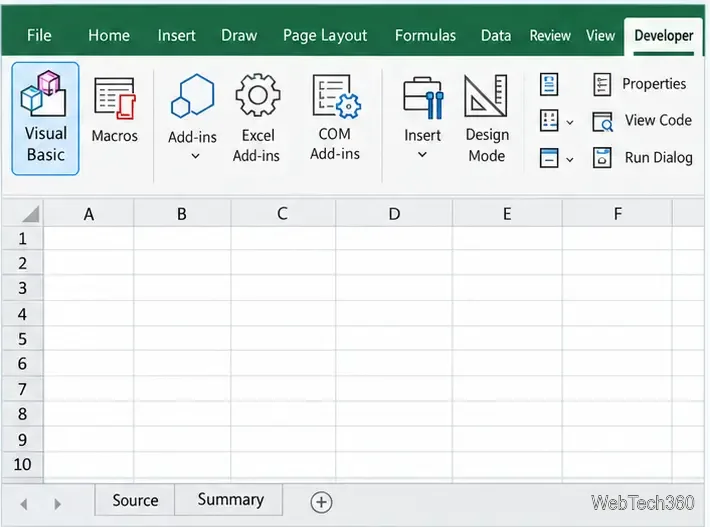Click the View Code icon
Viewport: 710px width, 527px height.
pyautogui.click(x=603, y=121)
